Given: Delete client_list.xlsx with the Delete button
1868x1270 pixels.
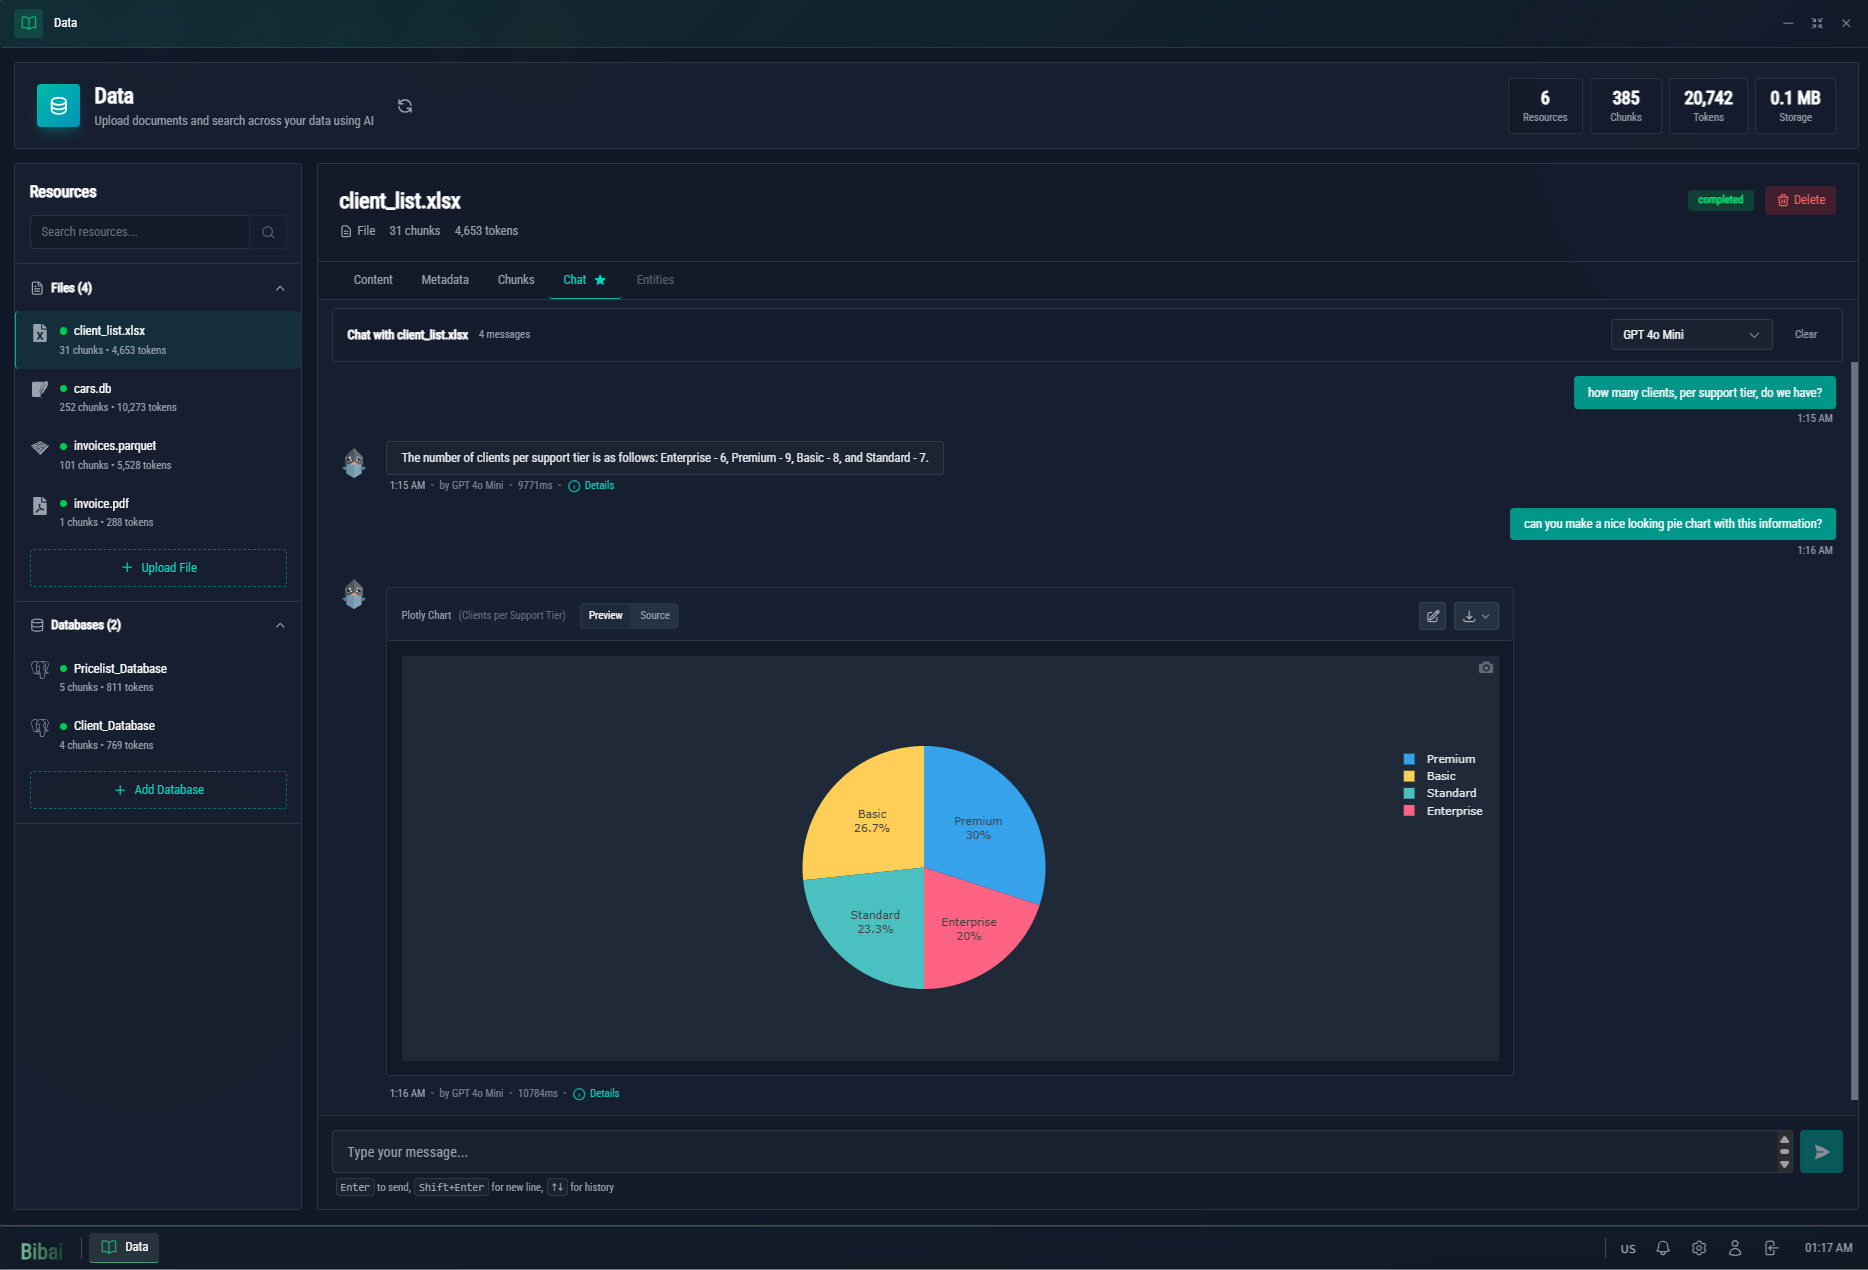Looking at the screenshot, I should pyautogui.click(x=1800, y=200).
